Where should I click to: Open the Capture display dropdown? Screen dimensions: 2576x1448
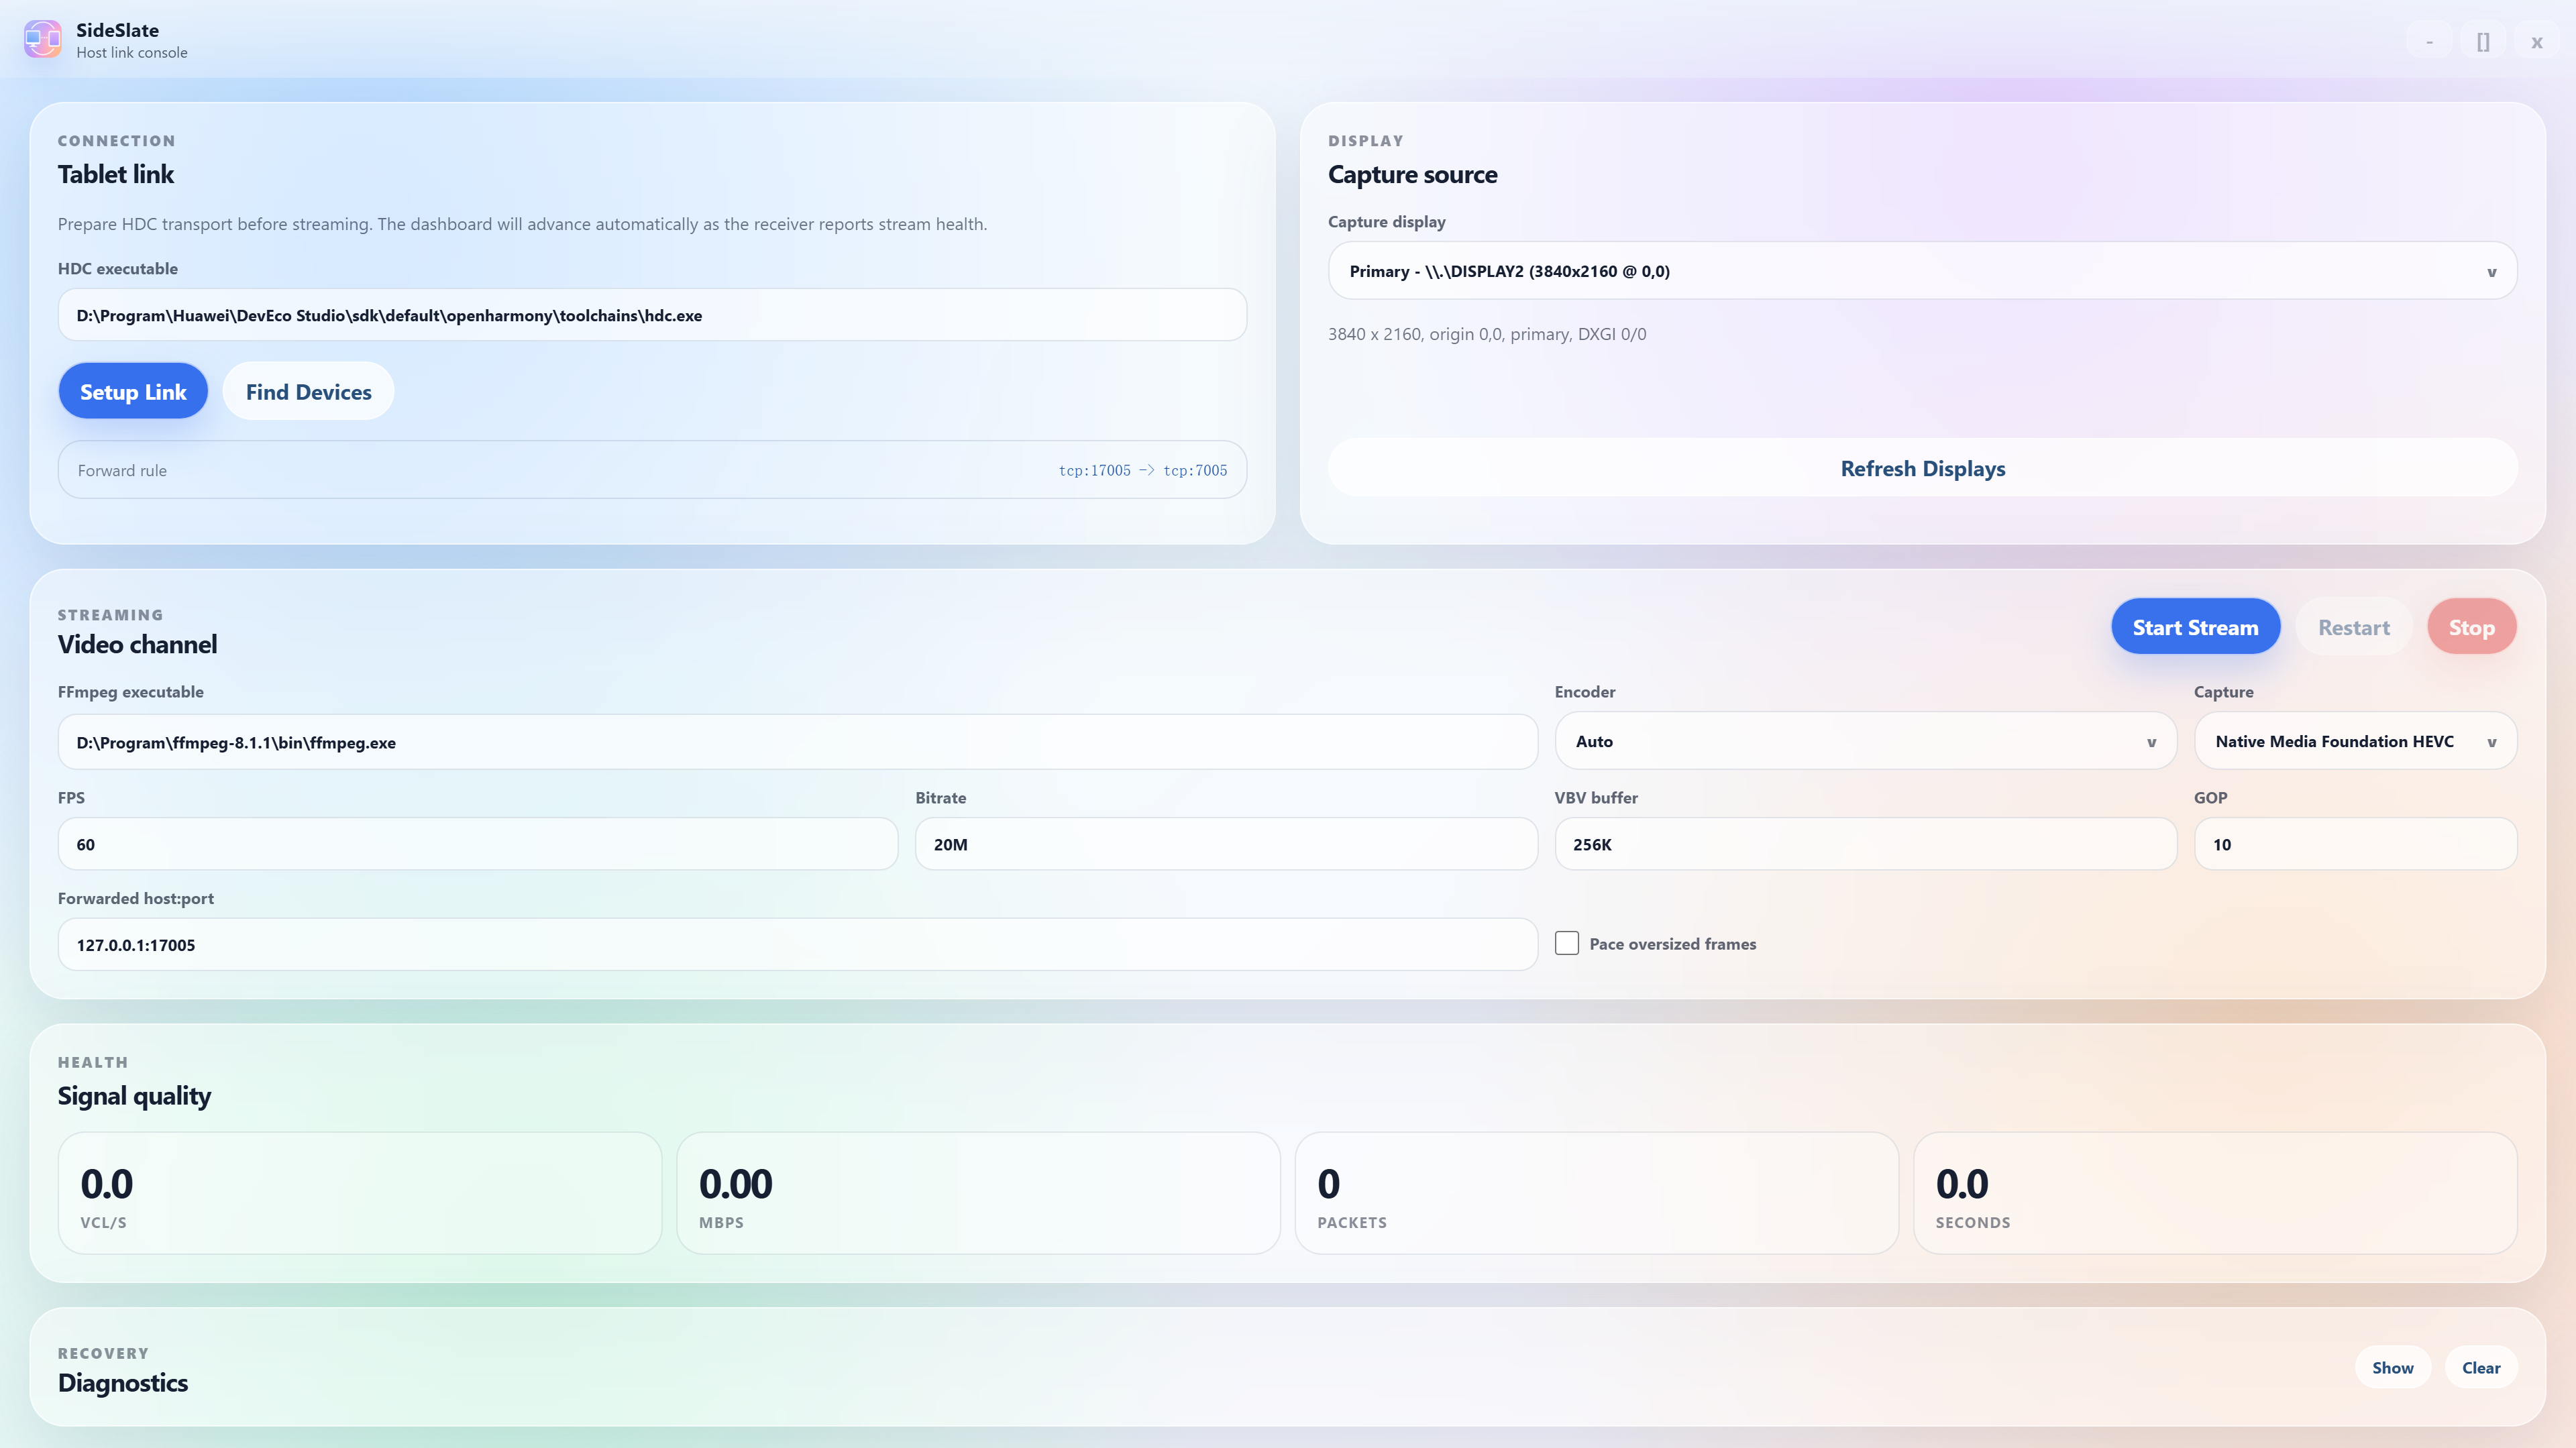(1922, 271)
